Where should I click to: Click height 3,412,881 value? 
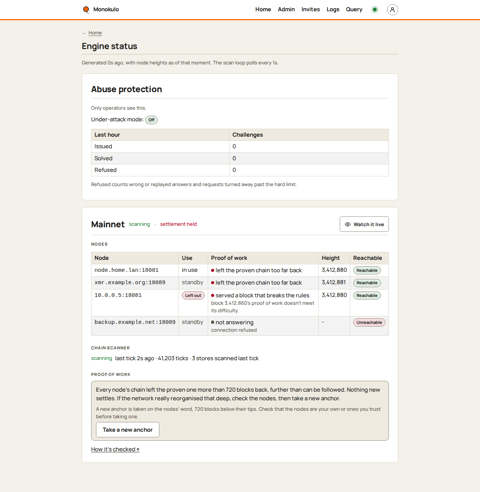tap(334, 282)
